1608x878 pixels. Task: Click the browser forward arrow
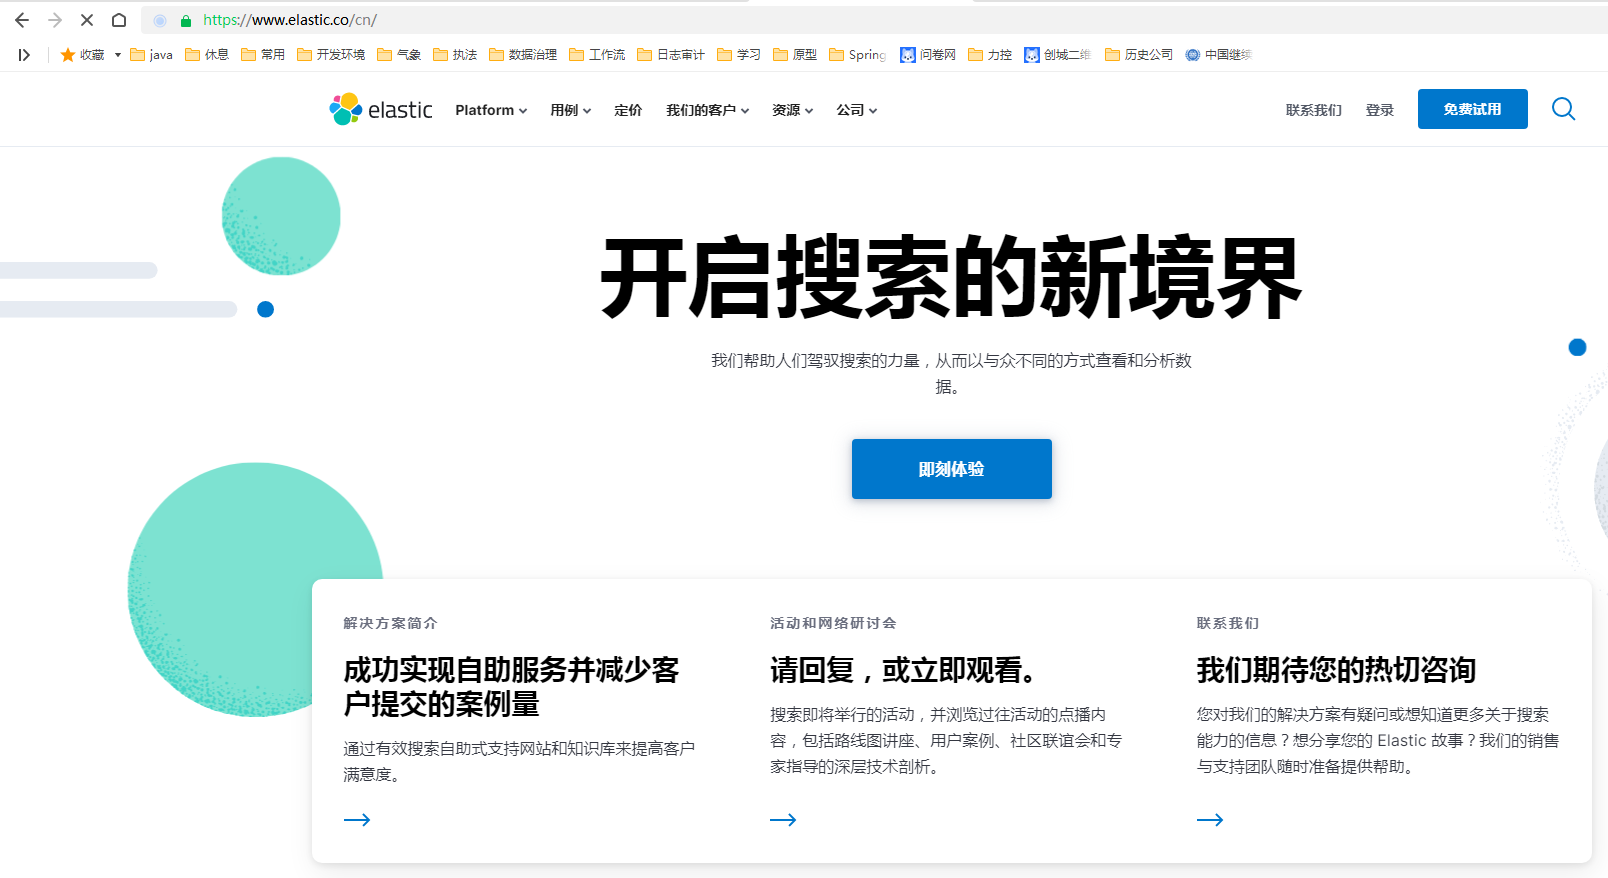(55, 20)
